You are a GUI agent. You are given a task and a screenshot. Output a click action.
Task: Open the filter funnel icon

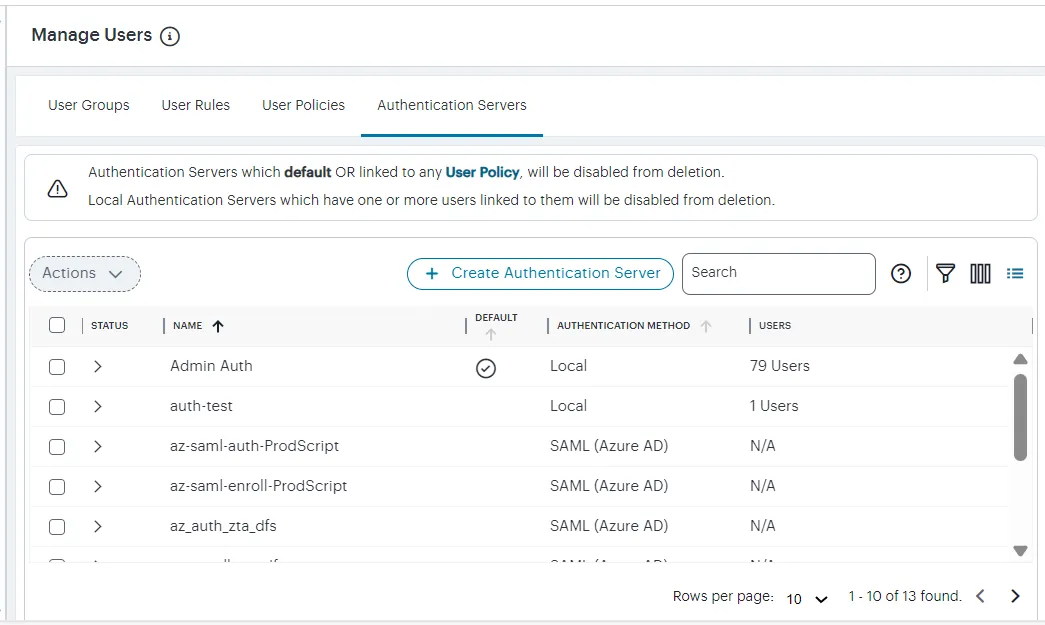click(945, 273)
